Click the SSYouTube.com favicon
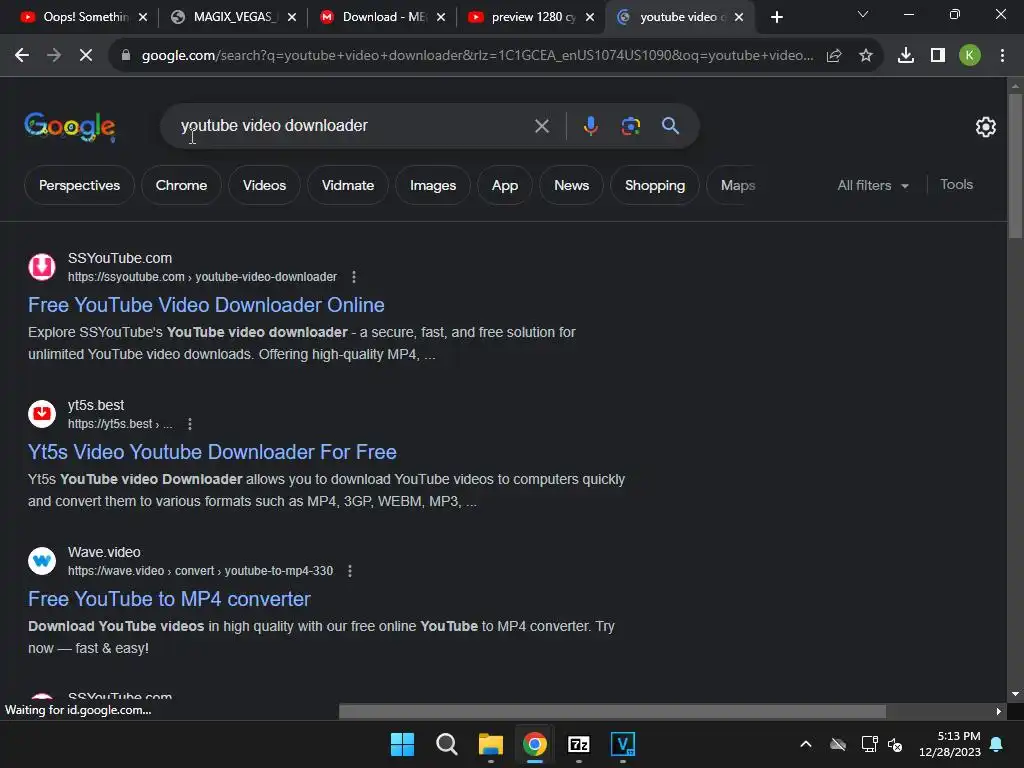 click(x=42, y=267)
